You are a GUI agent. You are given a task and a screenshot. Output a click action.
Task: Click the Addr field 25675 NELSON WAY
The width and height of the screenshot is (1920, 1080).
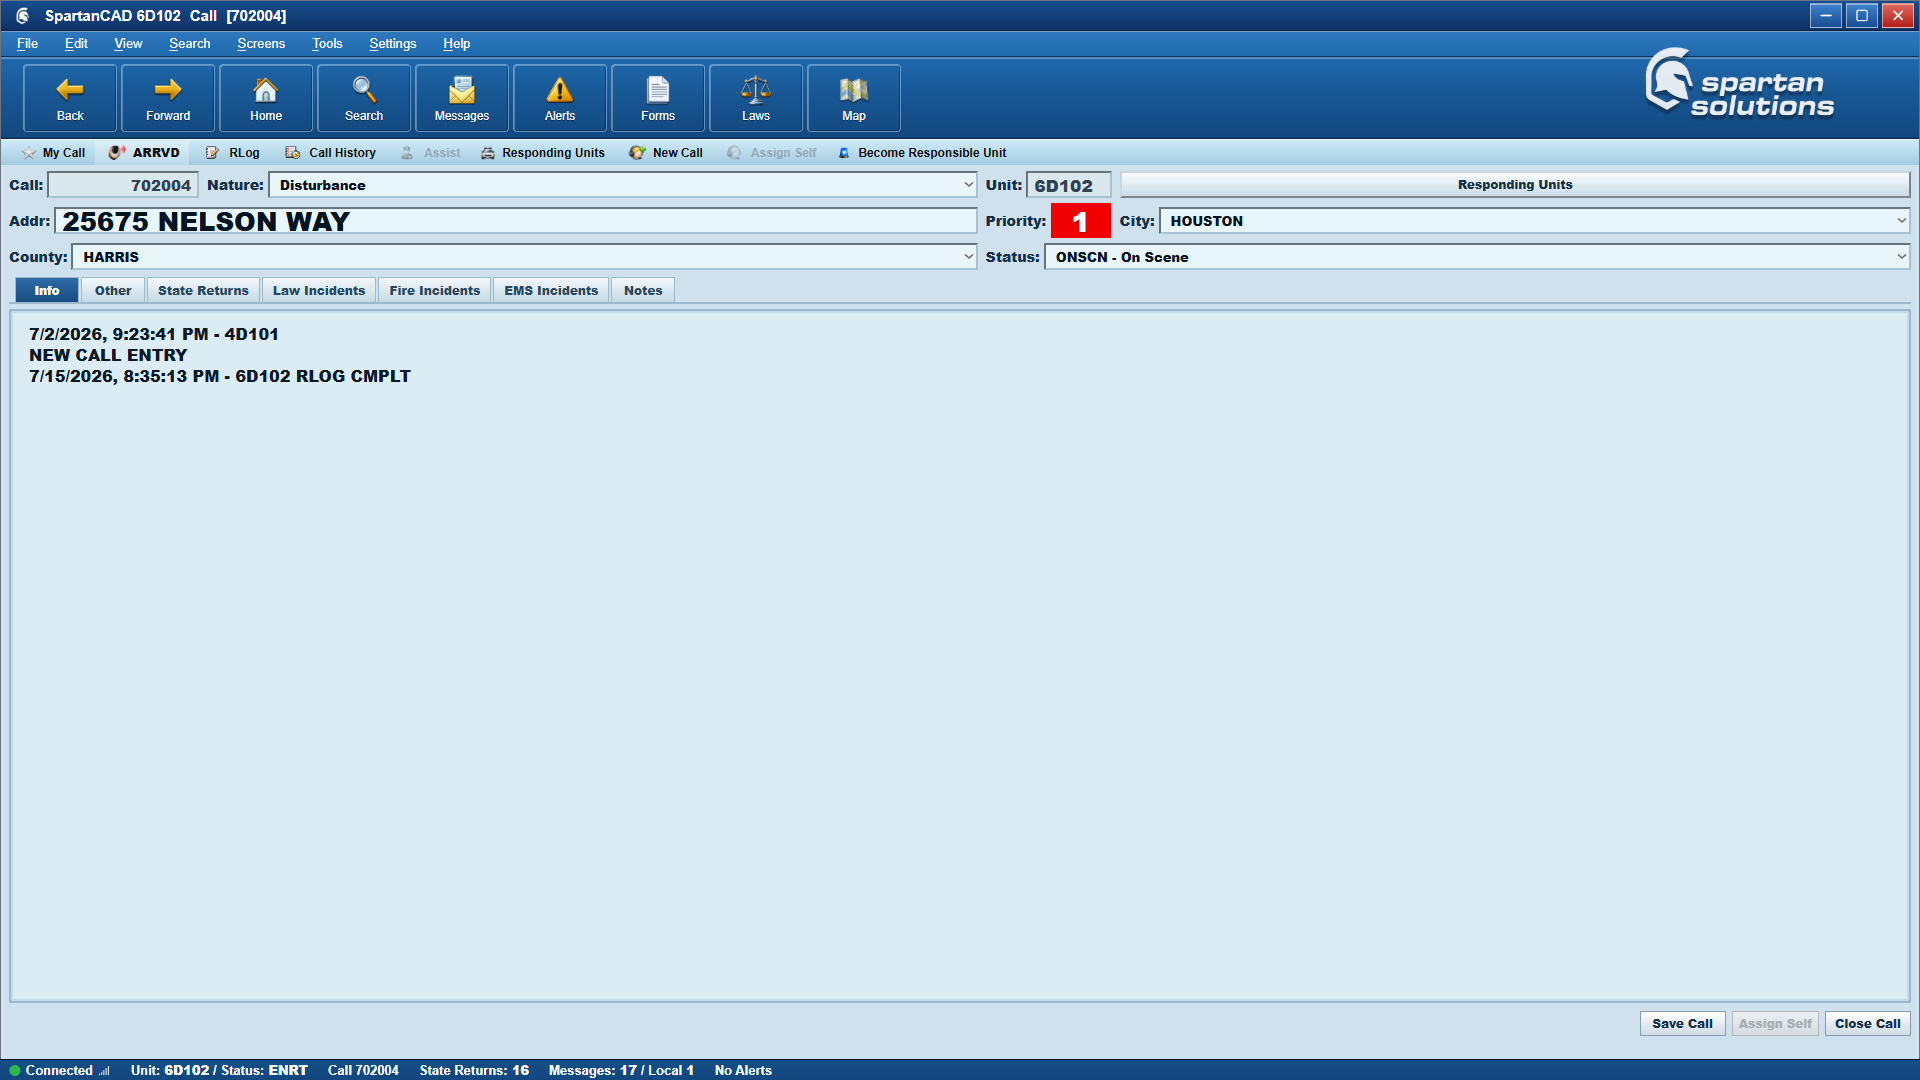(x=516, y=221)
